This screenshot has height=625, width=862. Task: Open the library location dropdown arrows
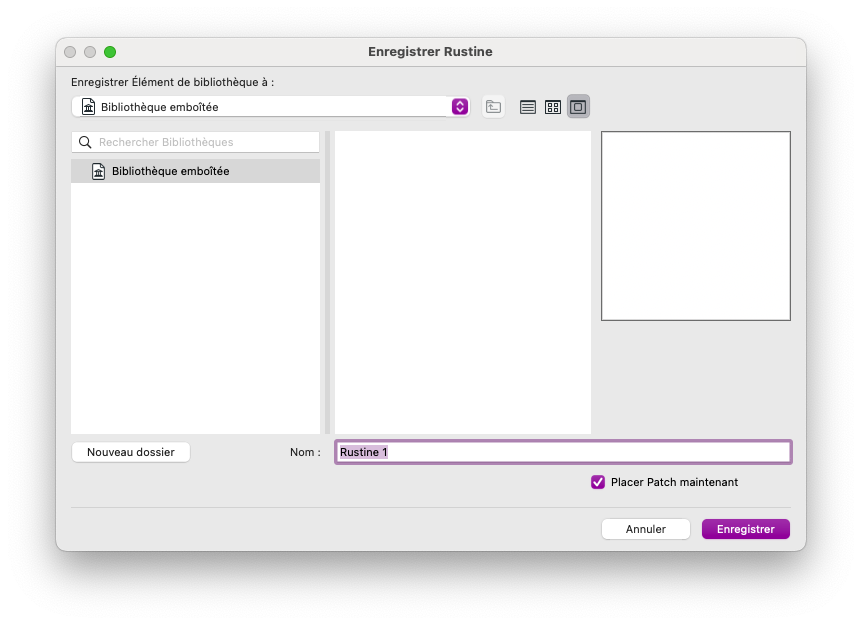460,107
